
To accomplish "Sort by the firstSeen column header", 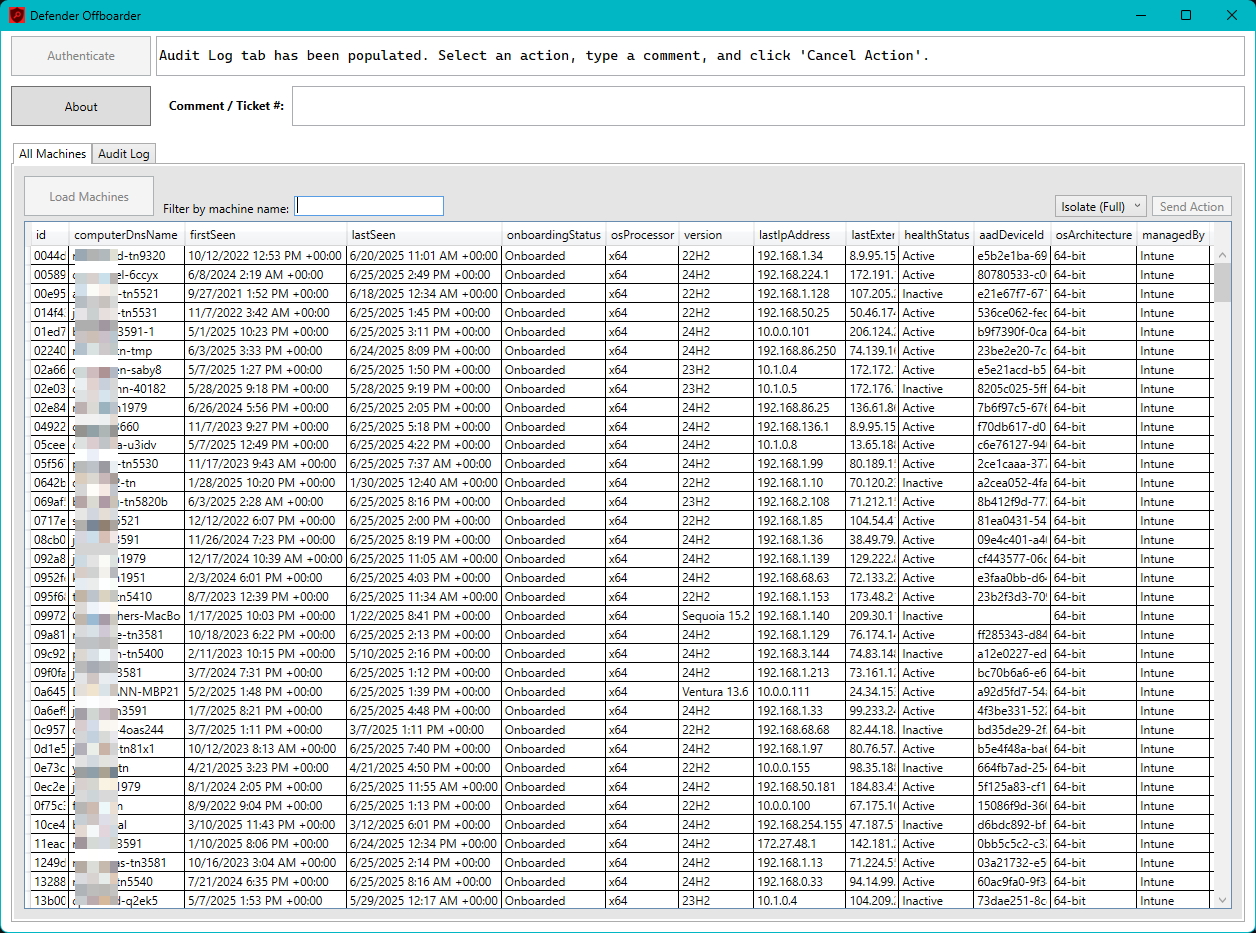I will [266, 235].
